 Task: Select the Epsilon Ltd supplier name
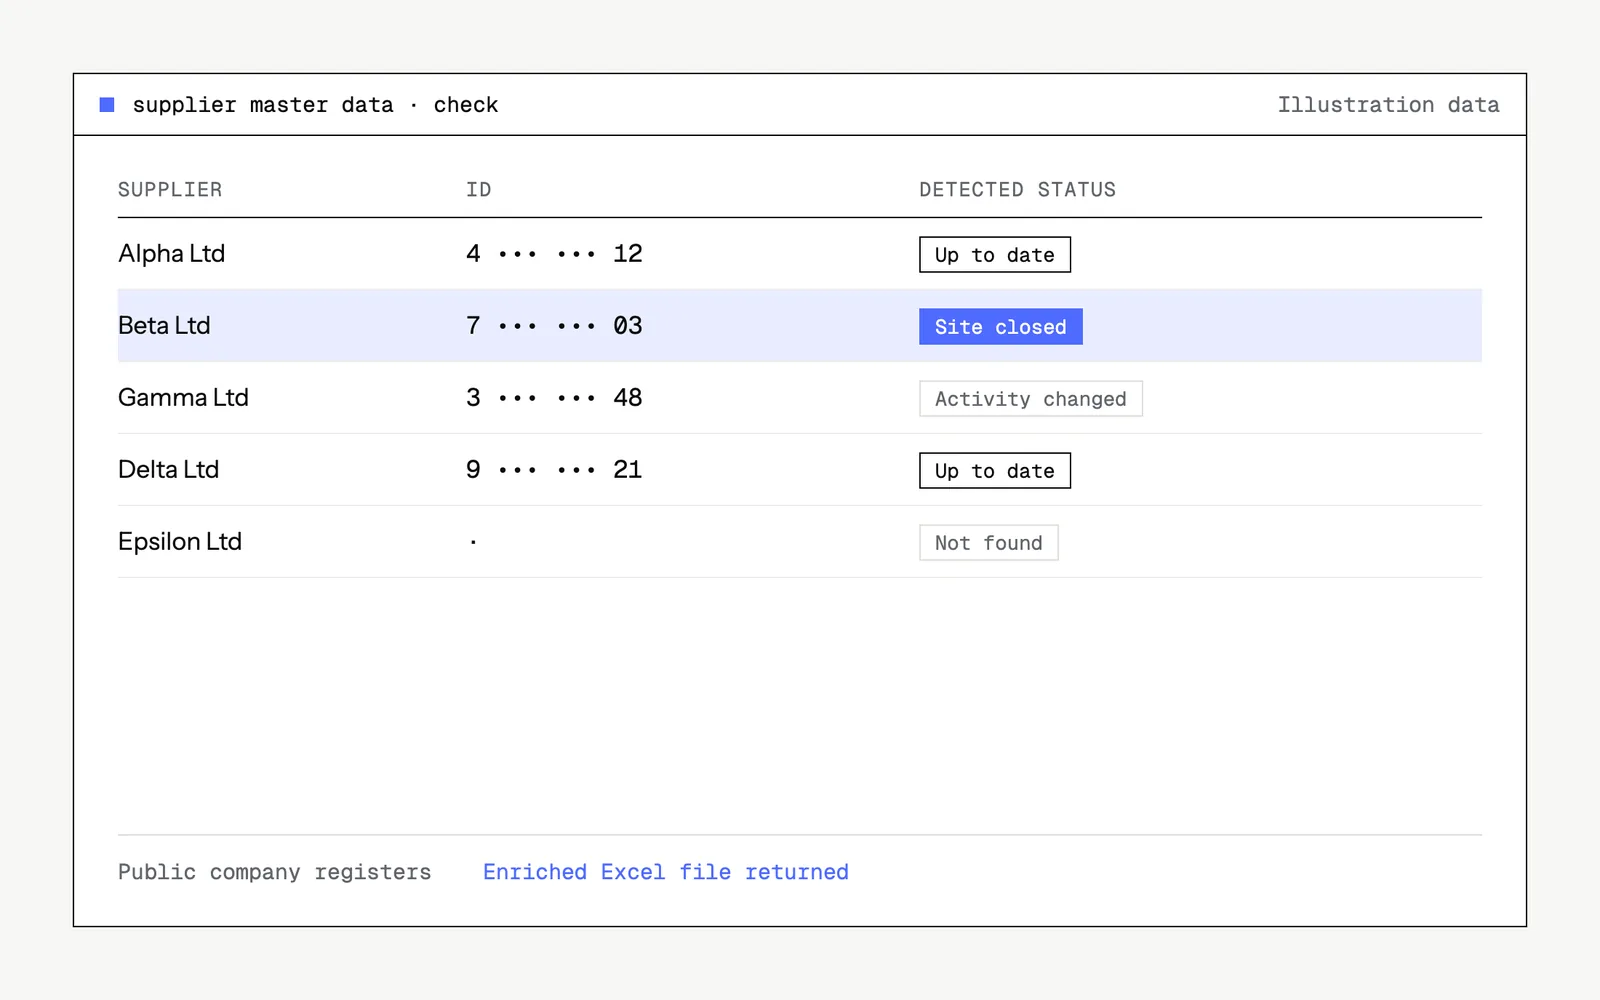180,542
